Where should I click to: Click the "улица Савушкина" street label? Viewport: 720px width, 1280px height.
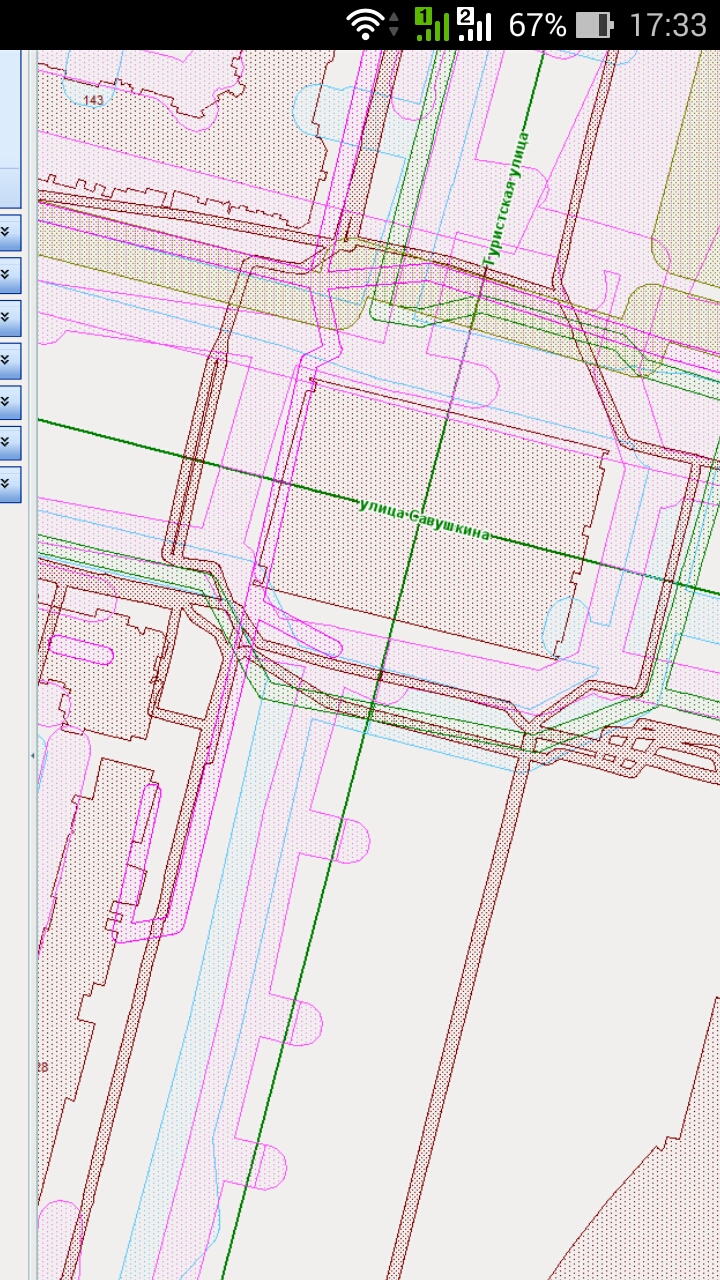point(425,520)
